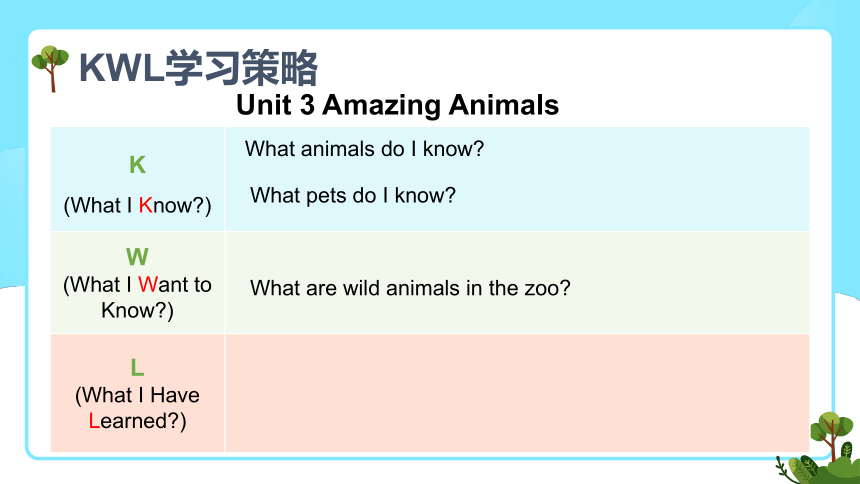This screenshot has width=860, height=484.
Task: Click the red W in Want
Action: tap(148, 285)
